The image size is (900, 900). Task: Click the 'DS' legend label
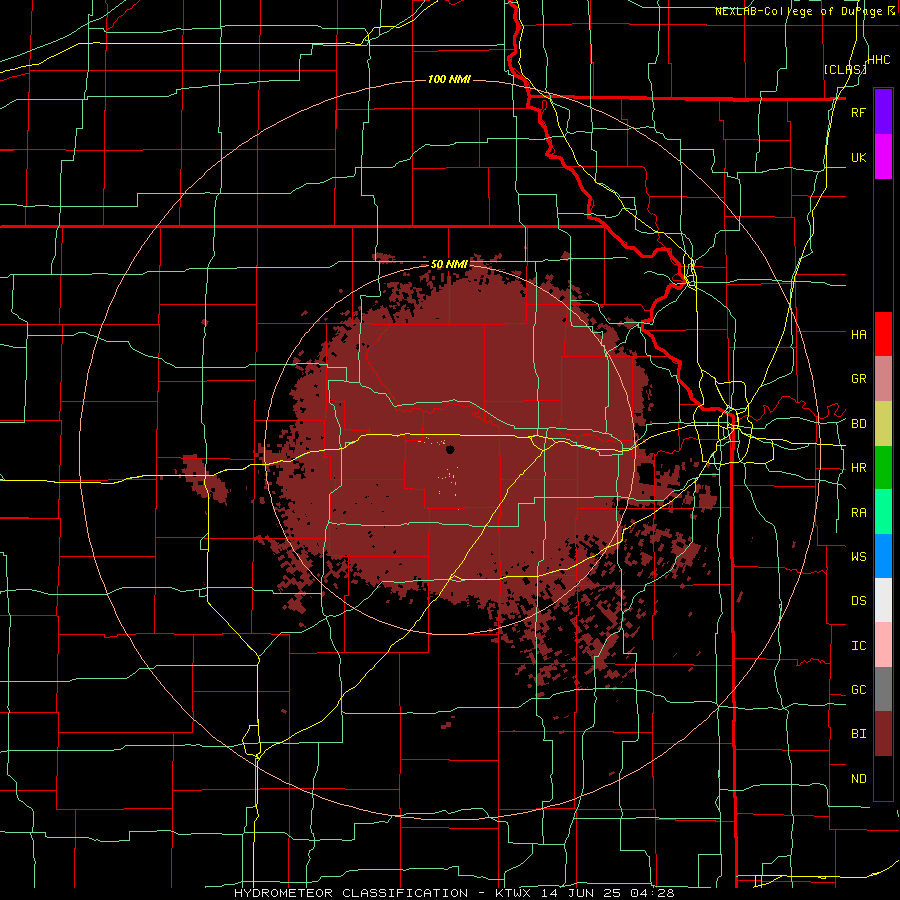pos(858,601)
